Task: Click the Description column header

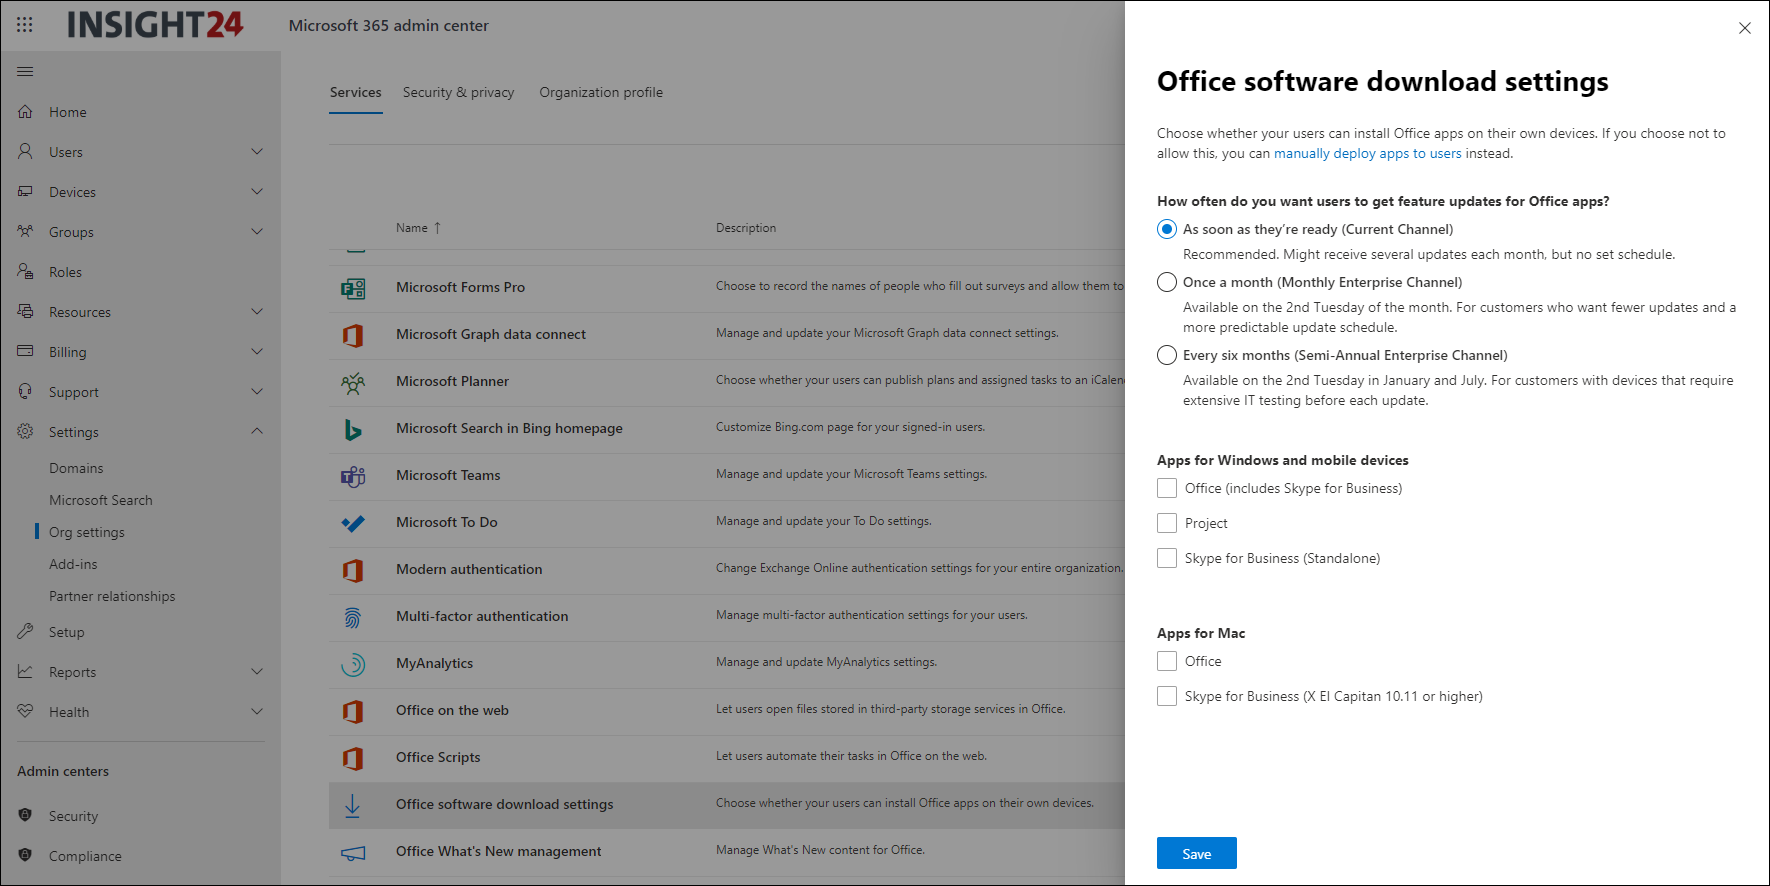Action: tap(746, 228)
